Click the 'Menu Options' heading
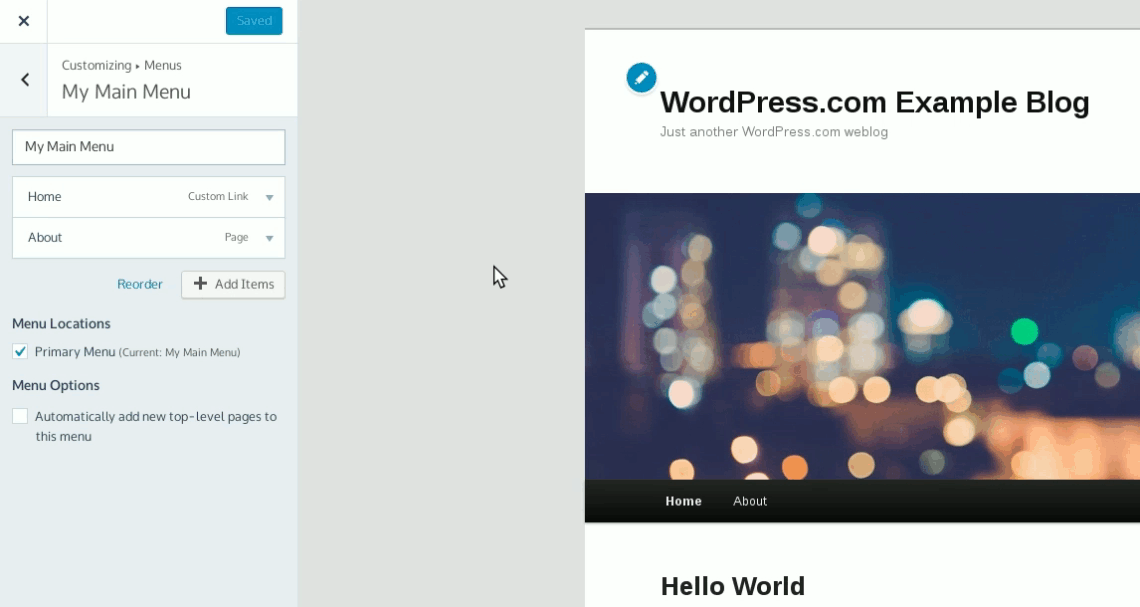The width and height of the screenshot is (1140, 607). (x=56, y=385)
